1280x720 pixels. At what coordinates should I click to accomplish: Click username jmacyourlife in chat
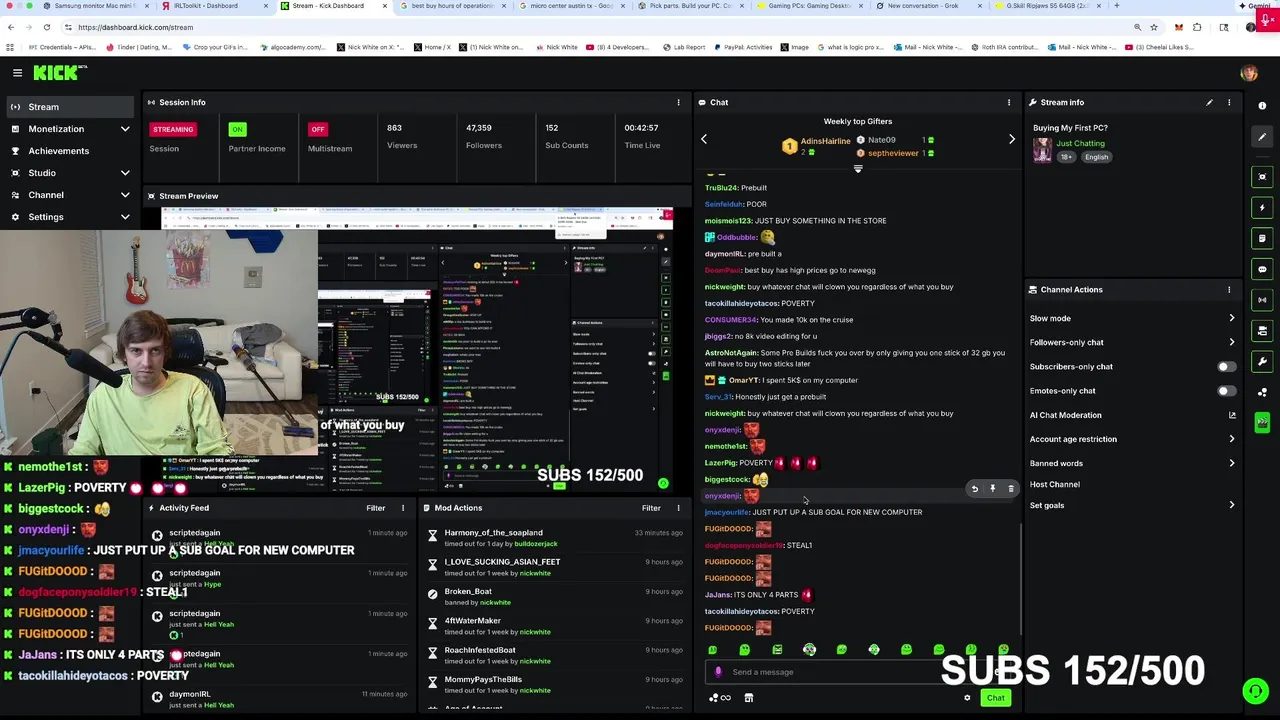pyautogui.click(x=726, y=512)
